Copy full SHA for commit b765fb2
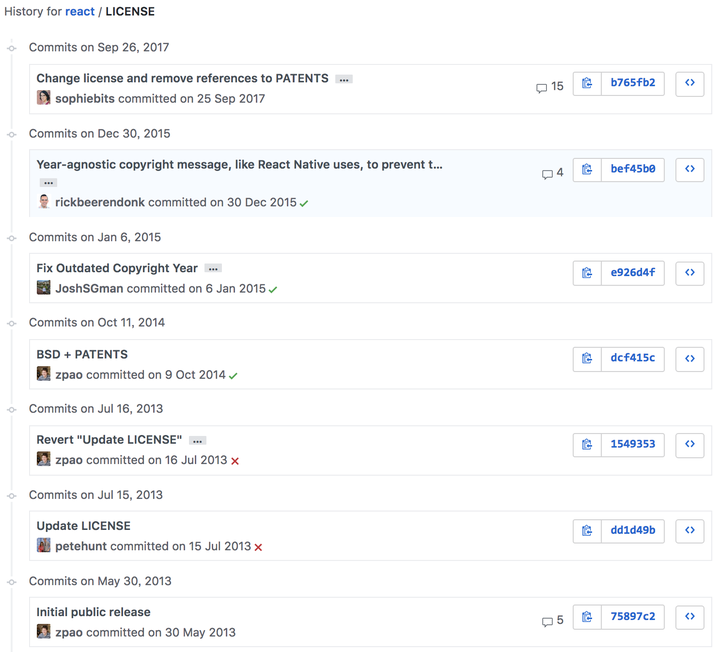 [587, 83]
